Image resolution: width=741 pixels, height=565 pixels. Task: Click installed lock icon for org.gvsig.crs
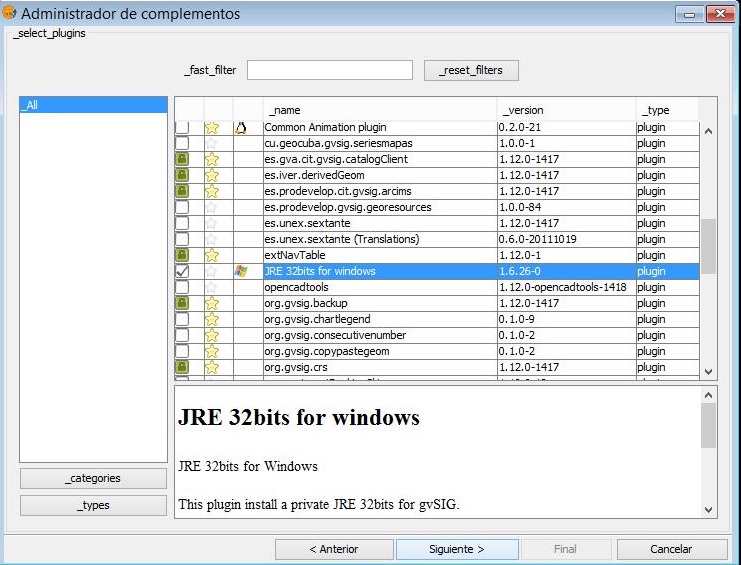[x=182, y=367]
